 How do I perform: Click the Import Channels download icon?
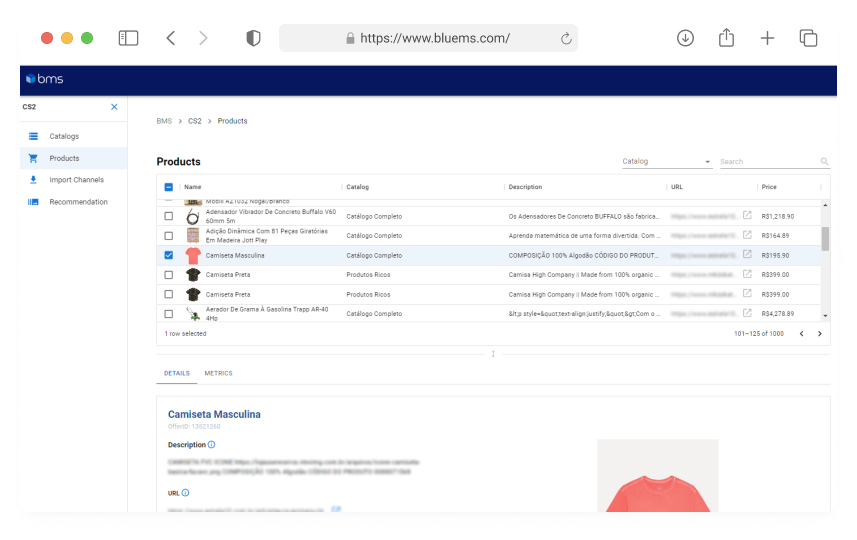(33, 179)
